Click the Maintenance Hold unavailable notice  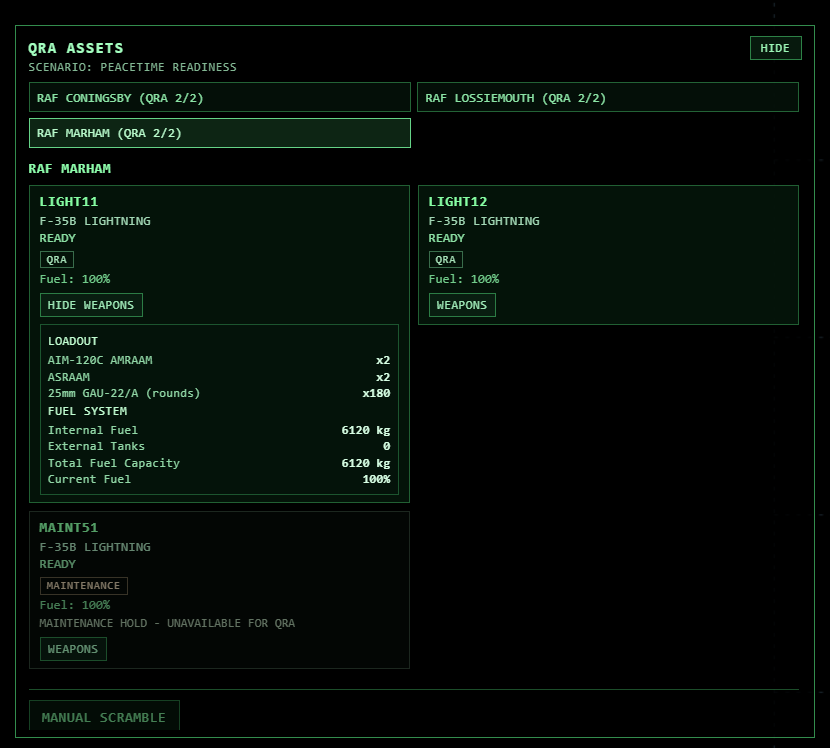click(167, 623)
